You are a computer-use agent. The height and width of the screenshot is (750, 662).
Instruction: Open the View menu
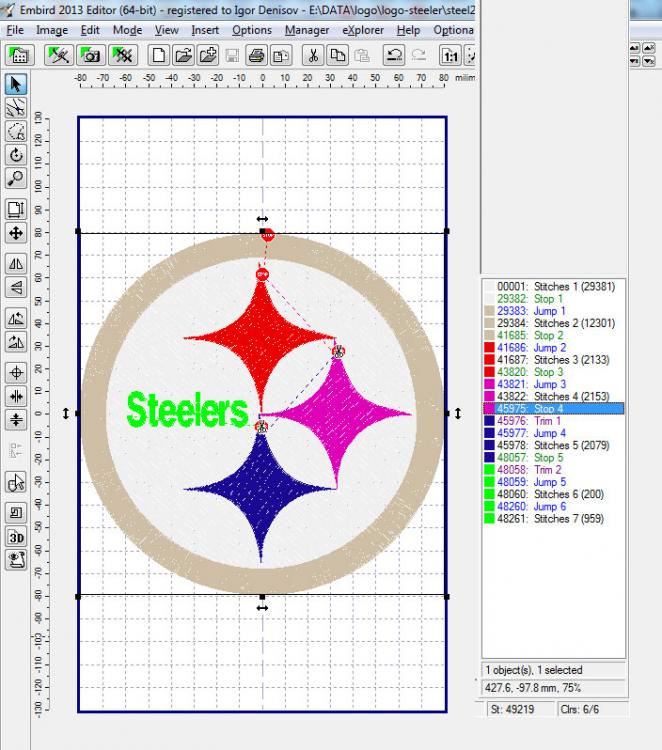(x=166, y=30)
